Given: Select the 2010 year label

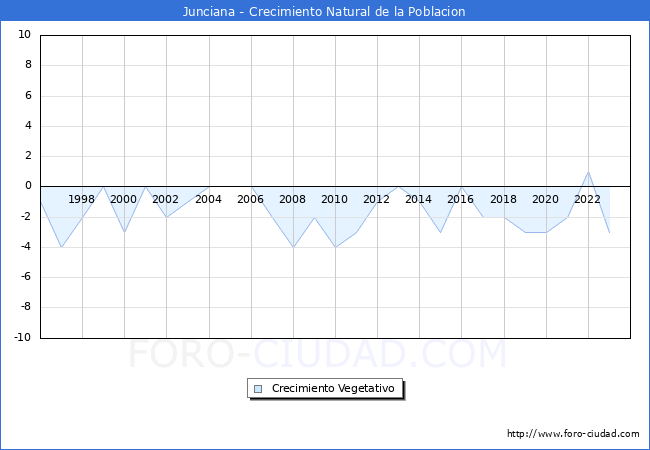Looking at the screenshot, I should click(x=334, y=199).
